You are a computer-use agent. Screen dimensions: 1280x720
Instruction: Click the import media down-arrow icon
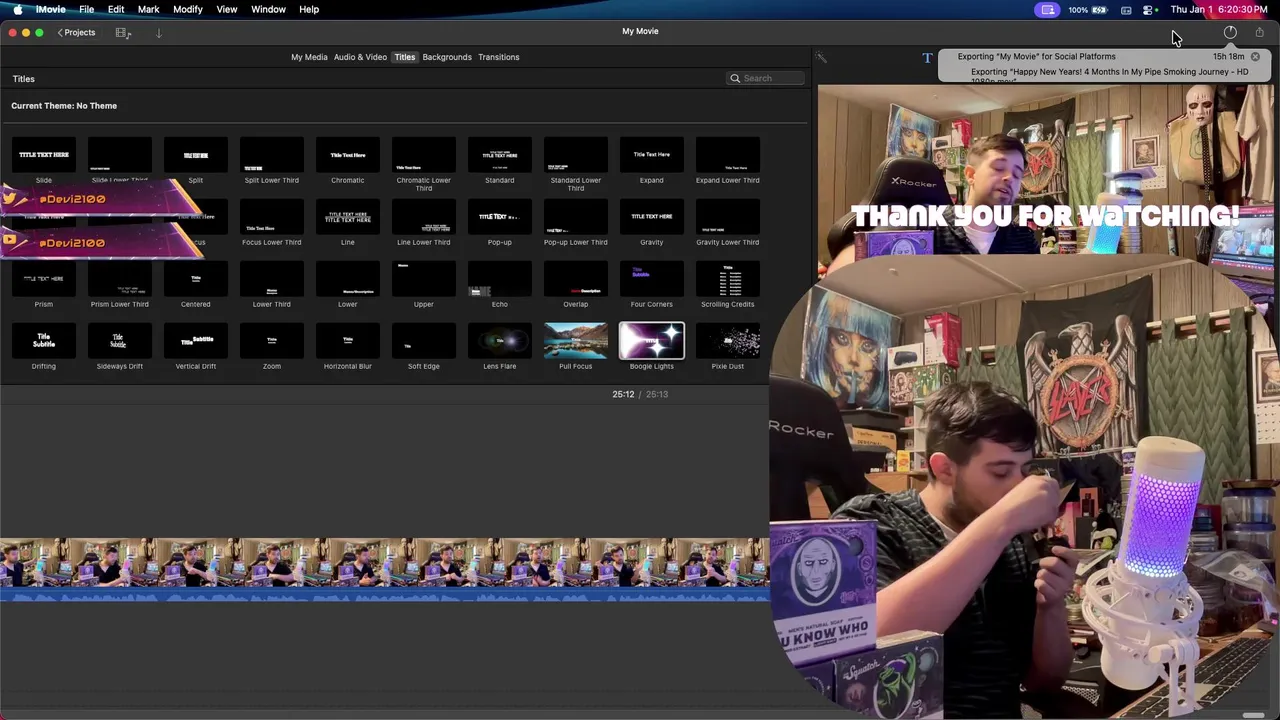coord(158,33)
